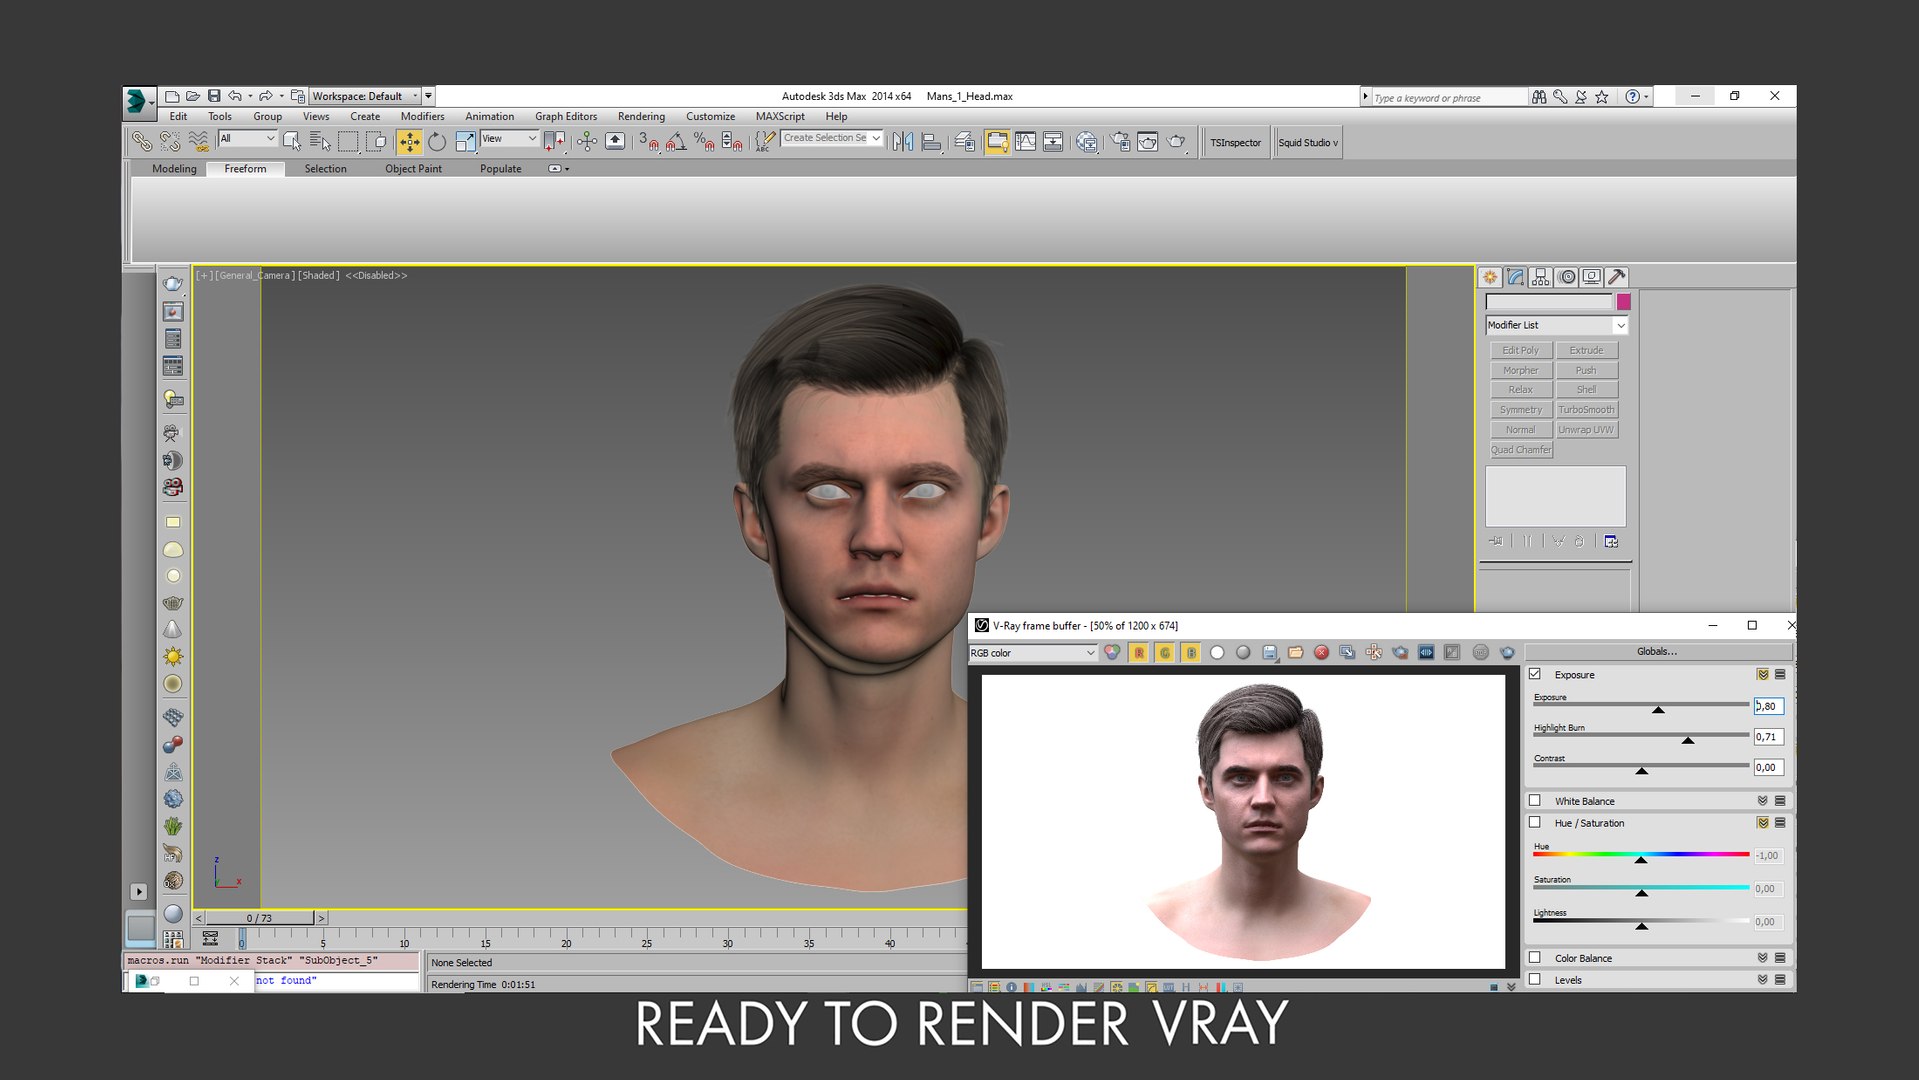Open Rendered Frame Window icon
Image resolution: width=1919 pixels, height=1080 pixels.
(1148, 142)
